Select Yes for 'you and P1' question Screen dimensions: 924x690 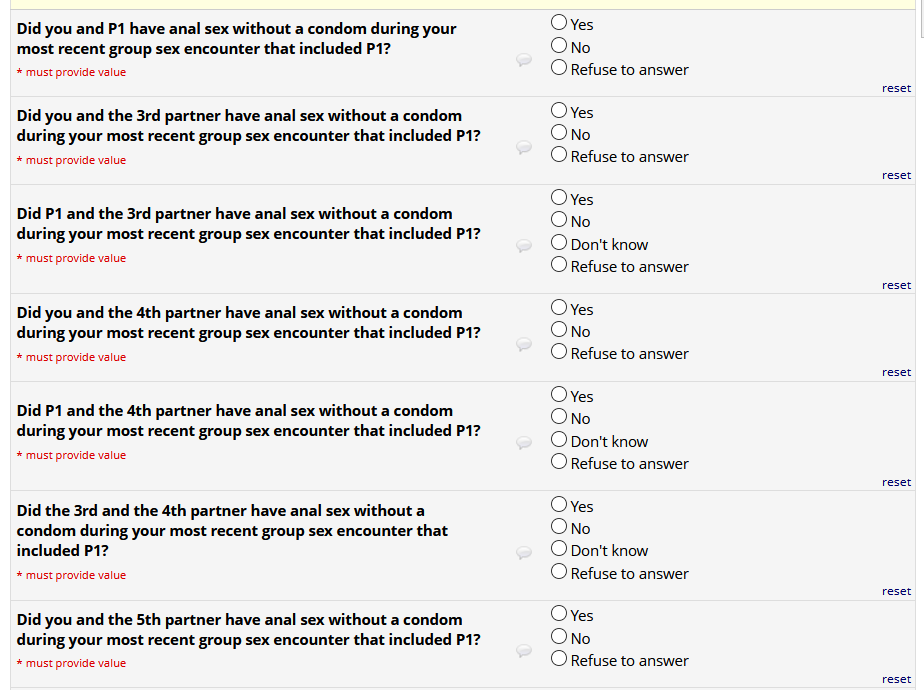point(559,23)
